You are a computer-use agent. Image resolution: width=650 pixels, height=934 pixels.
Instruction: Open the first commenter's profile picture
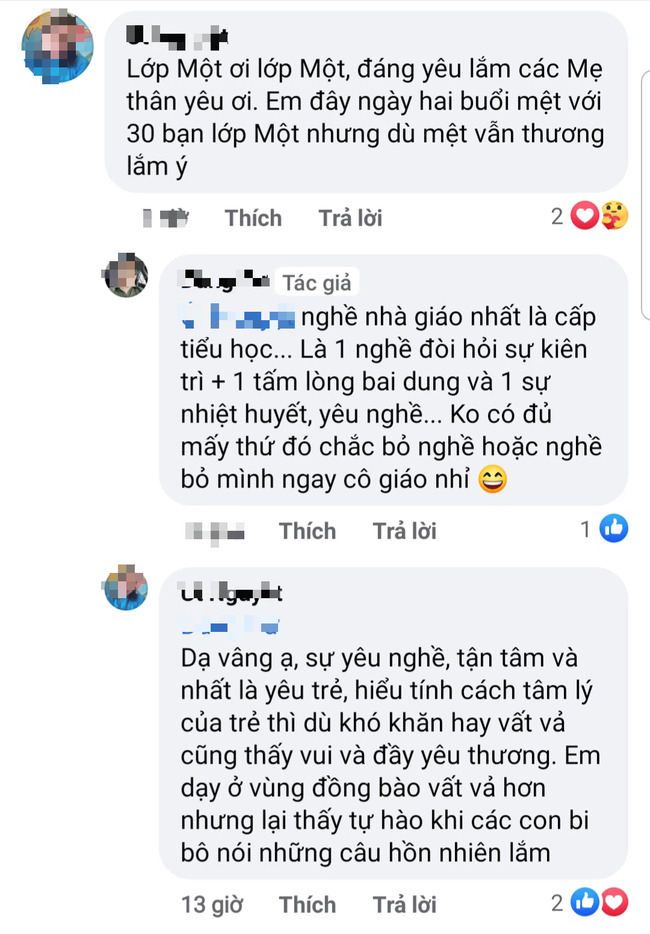(57, 46)
